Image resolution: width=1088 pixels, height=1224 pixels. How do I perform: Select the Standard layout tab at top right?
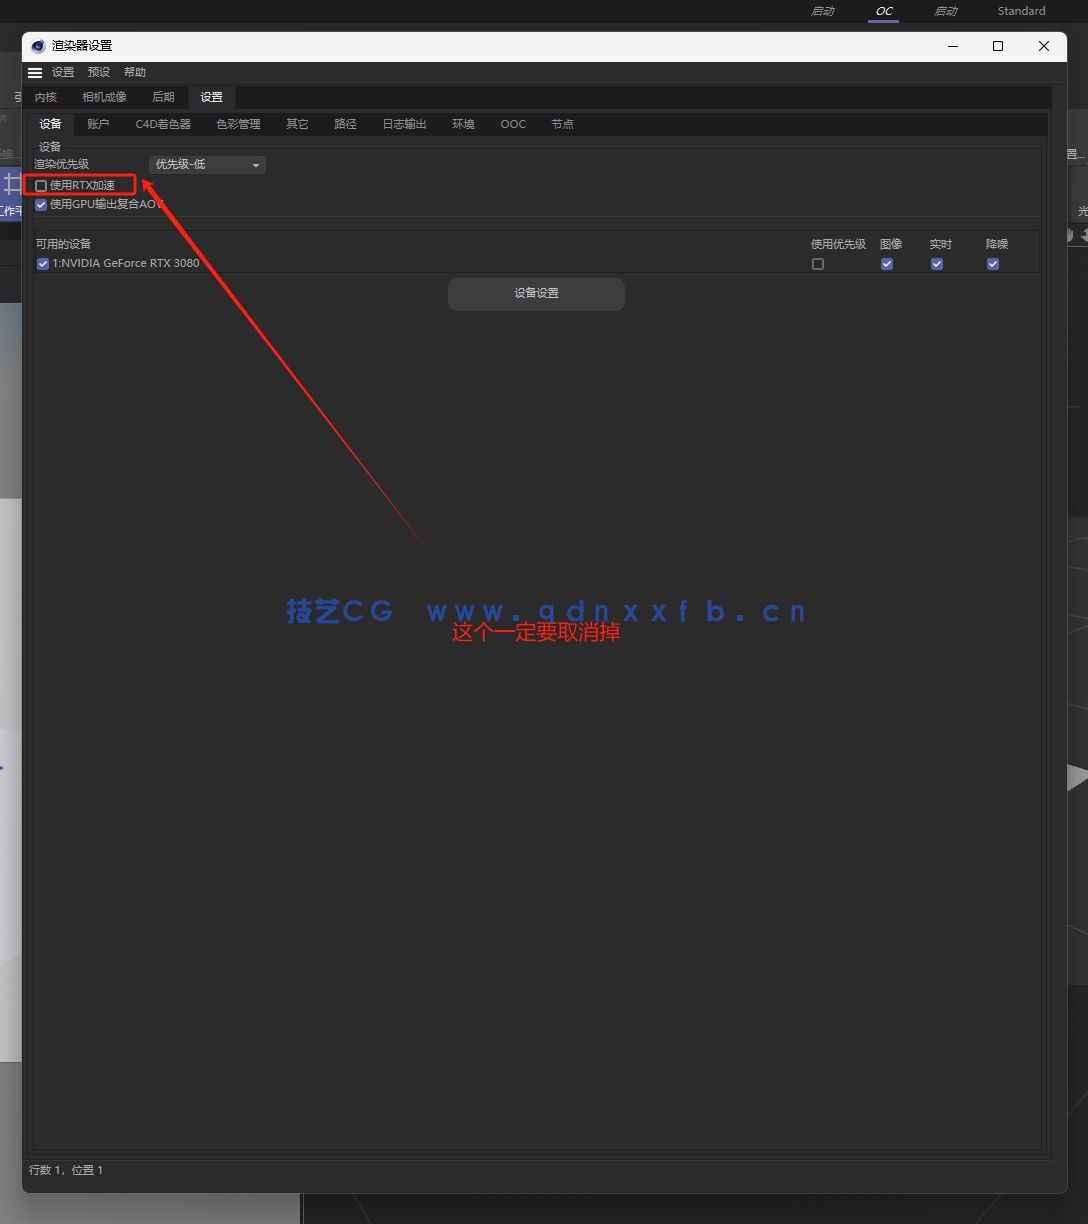click(x=1021, y=11)
